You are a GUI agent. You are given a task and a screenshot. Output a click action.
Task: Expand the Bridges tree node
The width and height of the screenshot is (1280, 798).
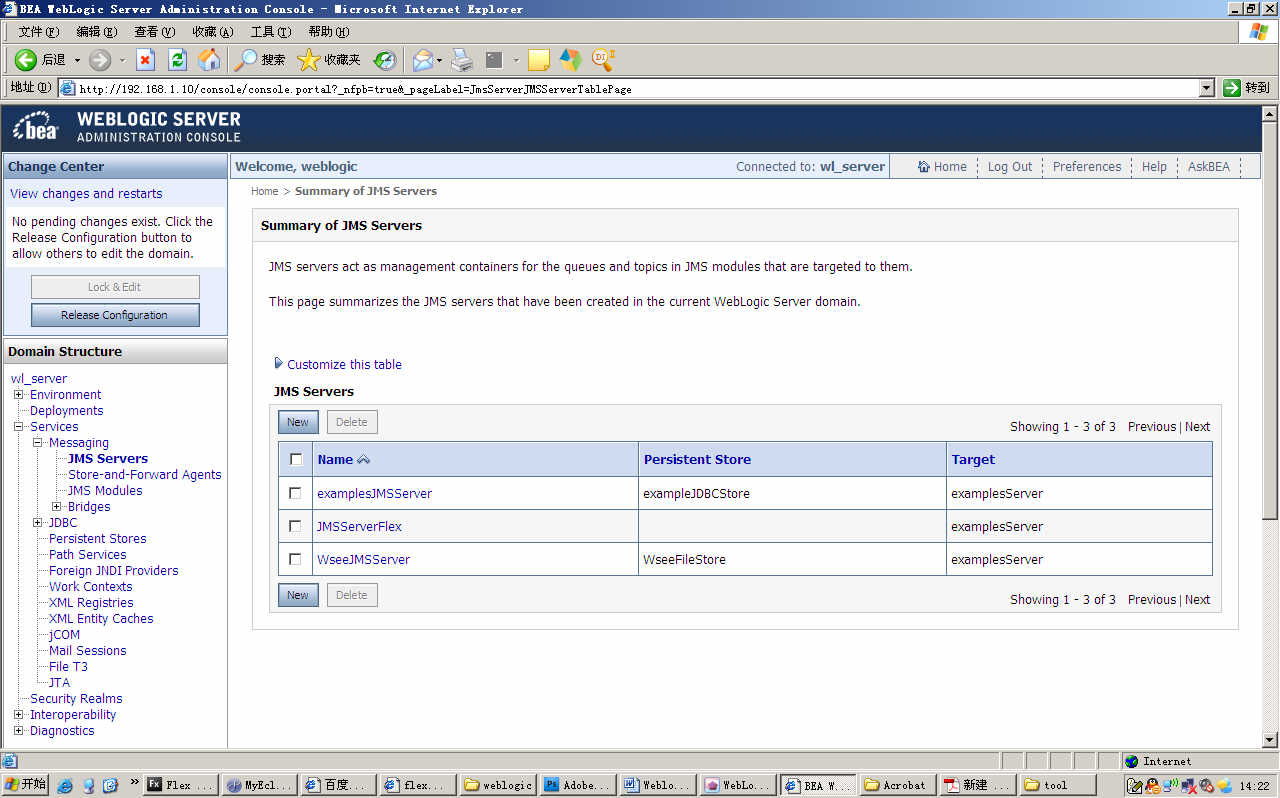(56, 506)
